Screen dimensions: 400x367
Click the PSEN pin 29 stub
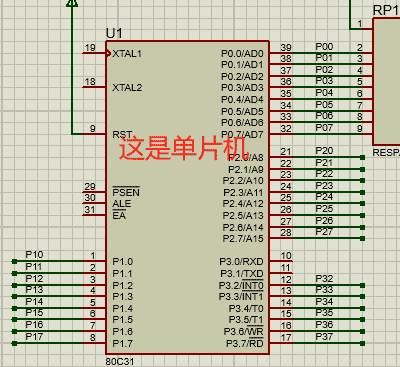point(94,192)
